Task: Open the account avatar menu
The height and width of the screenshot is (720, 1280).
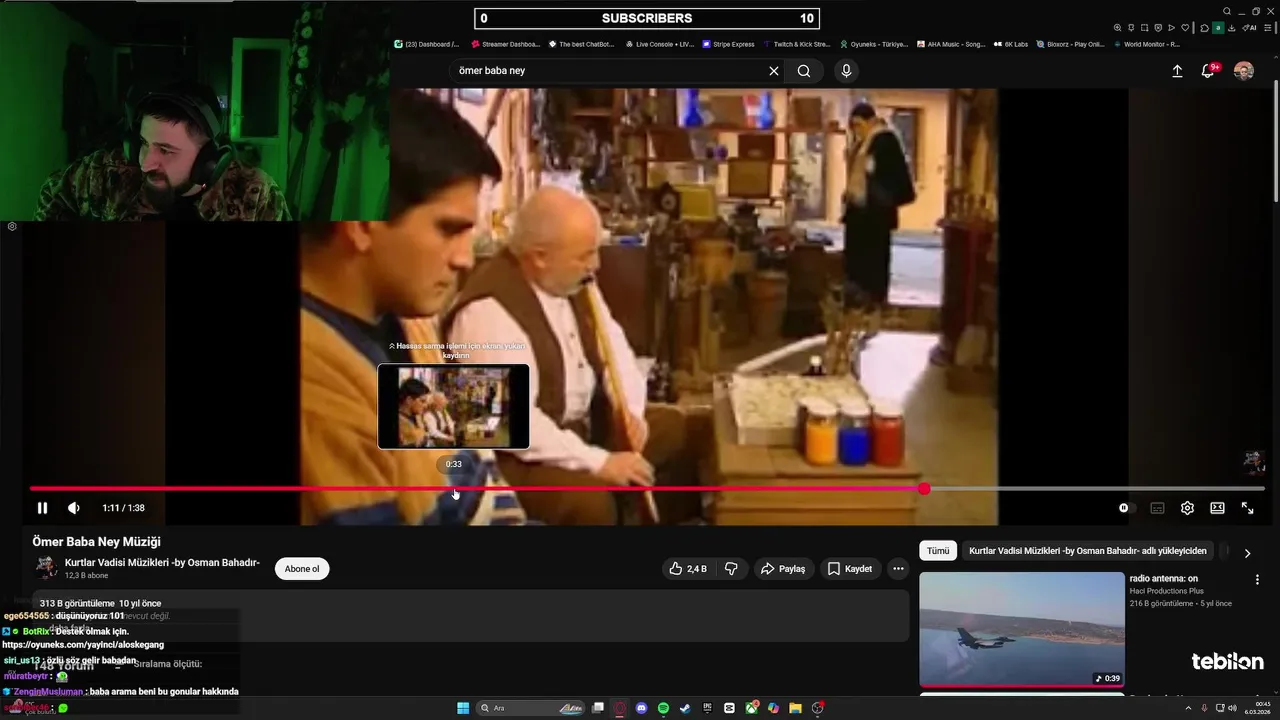Action: [1243, 71]
